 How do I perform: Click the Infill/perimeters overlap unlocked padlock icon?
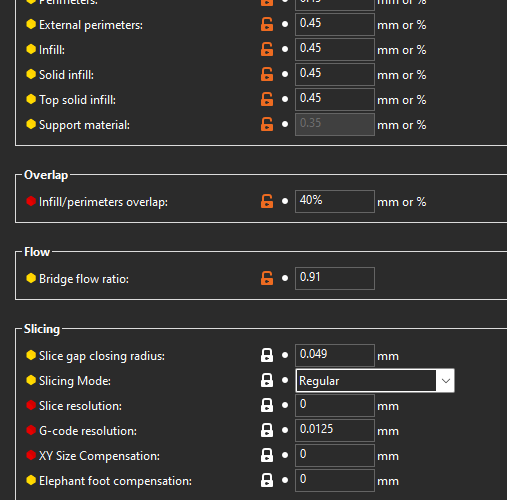click(x=267, y=202)
